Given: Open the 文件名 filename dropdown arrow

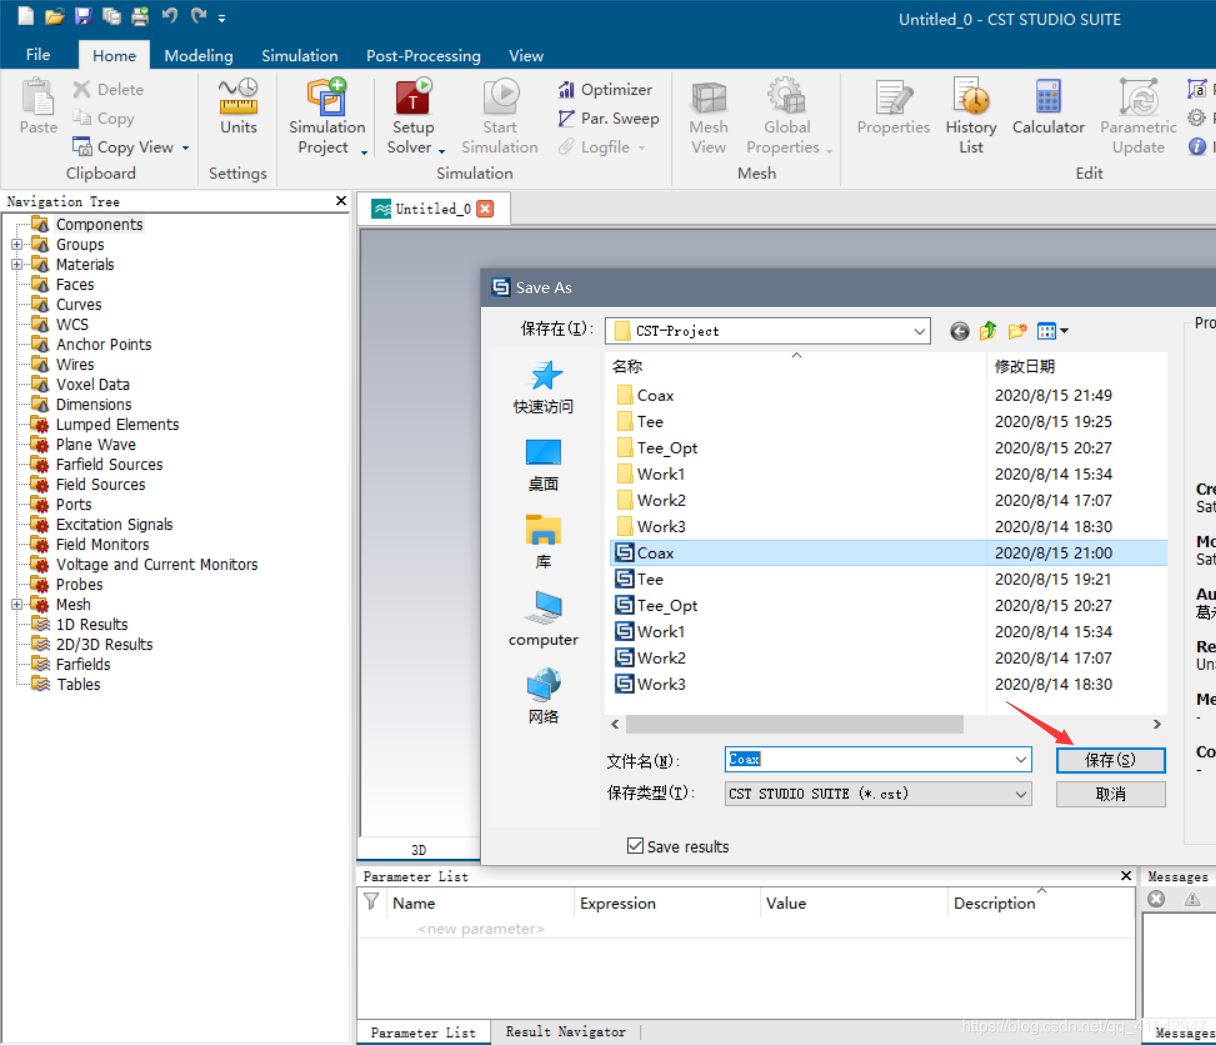Looking at the screenshot, I should pyautogui.click(x=1021, y=760).
